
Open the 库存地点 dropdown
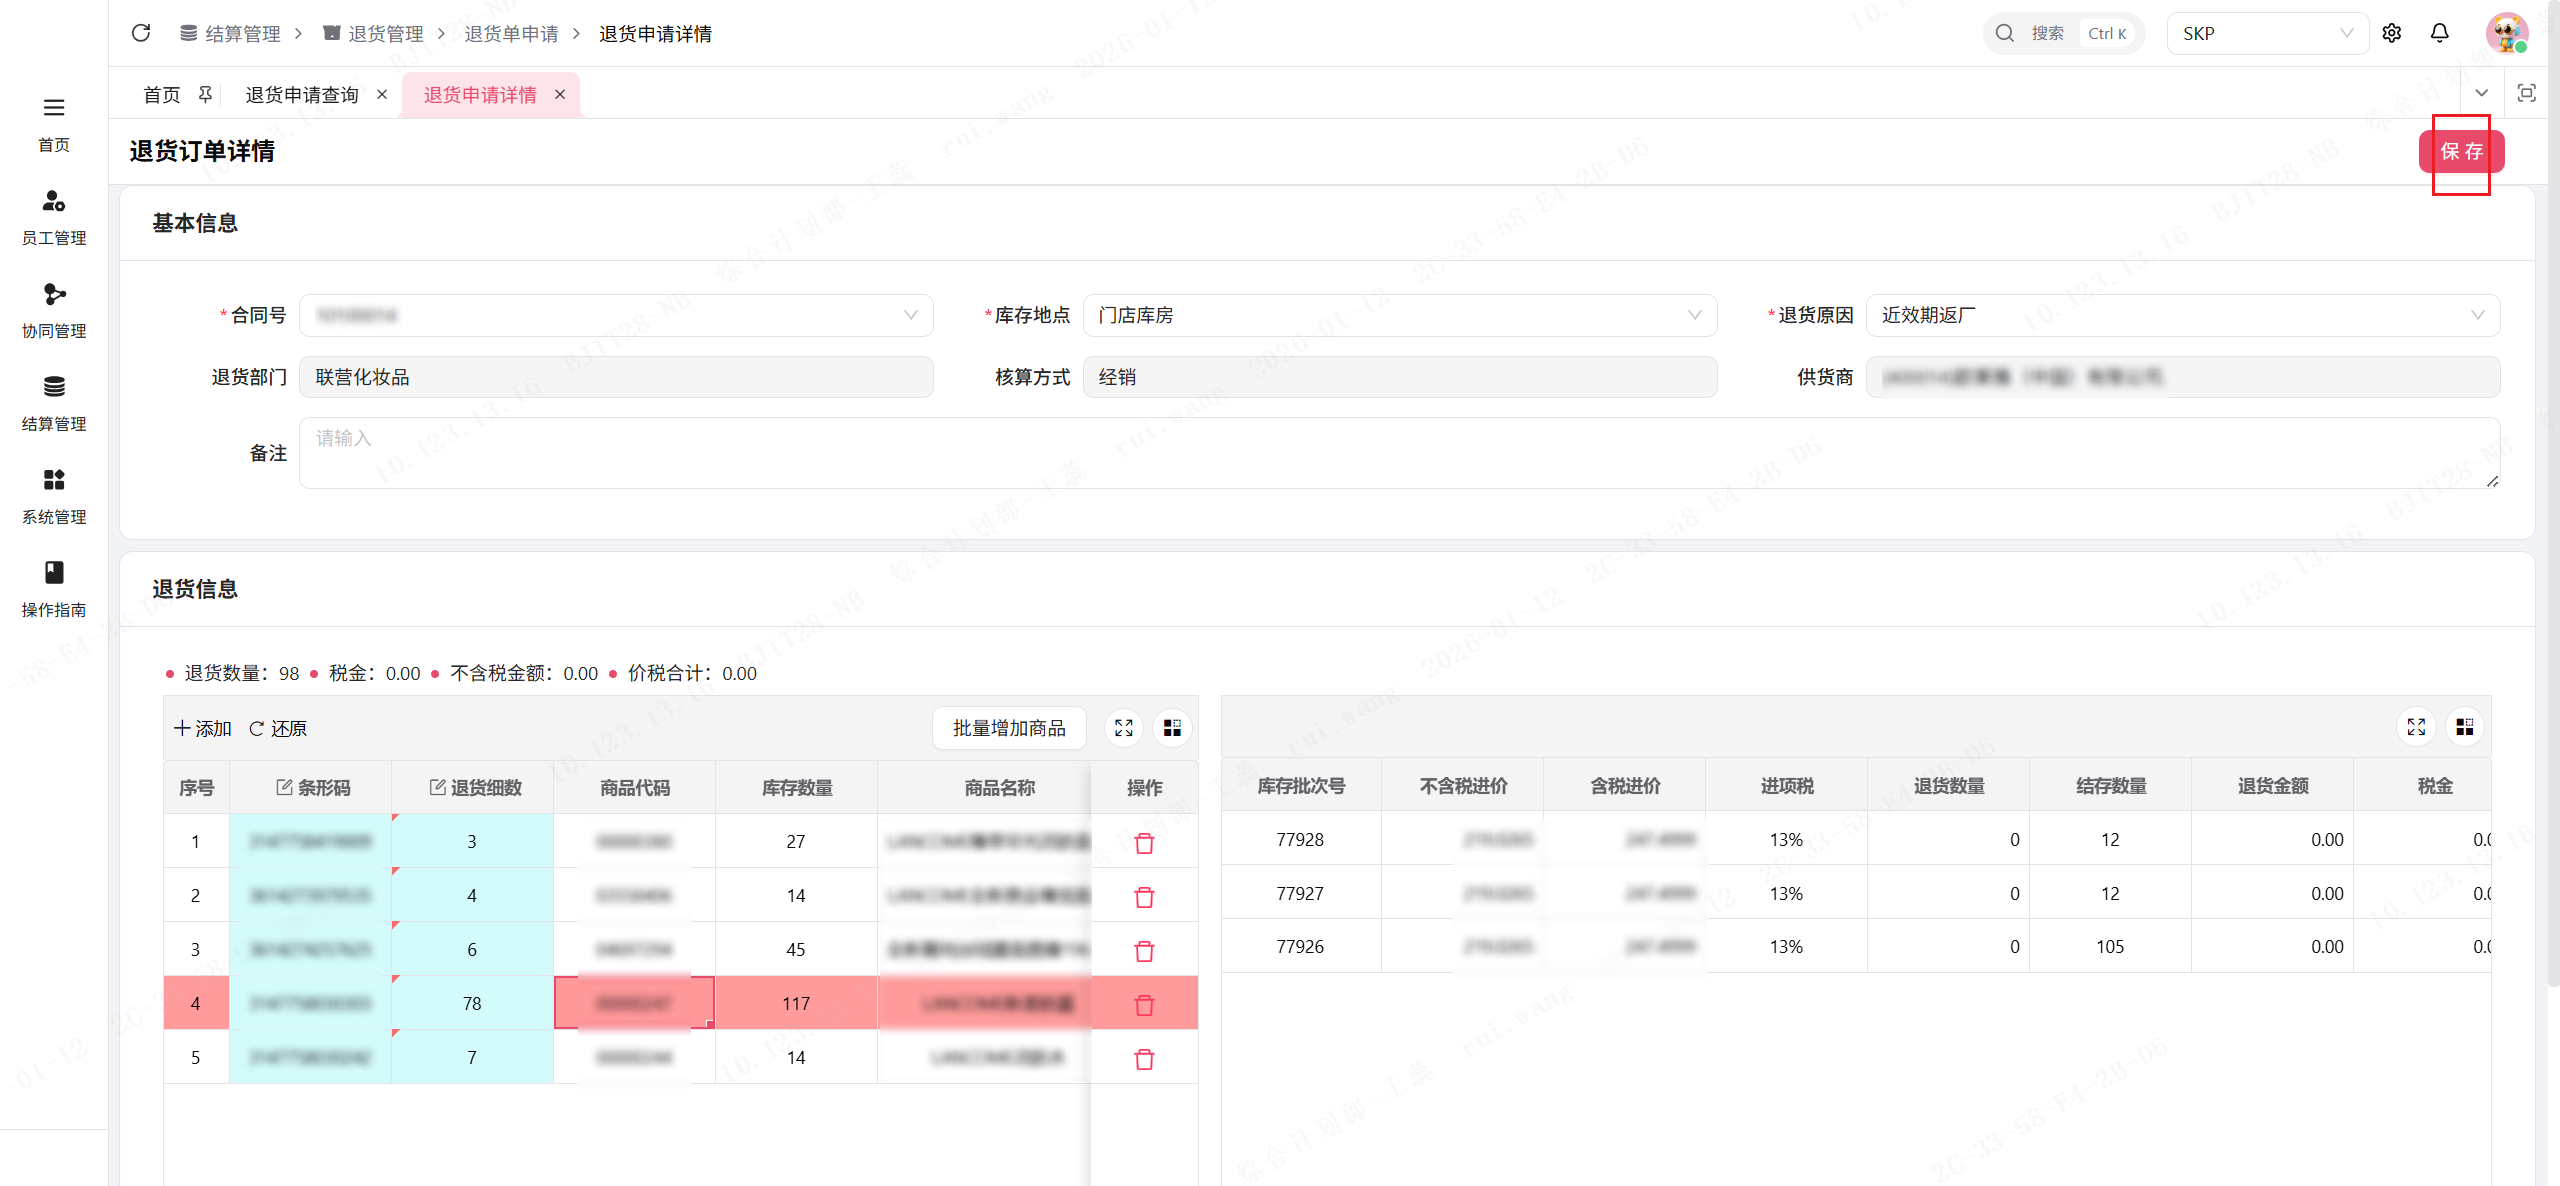[1399, 315]
